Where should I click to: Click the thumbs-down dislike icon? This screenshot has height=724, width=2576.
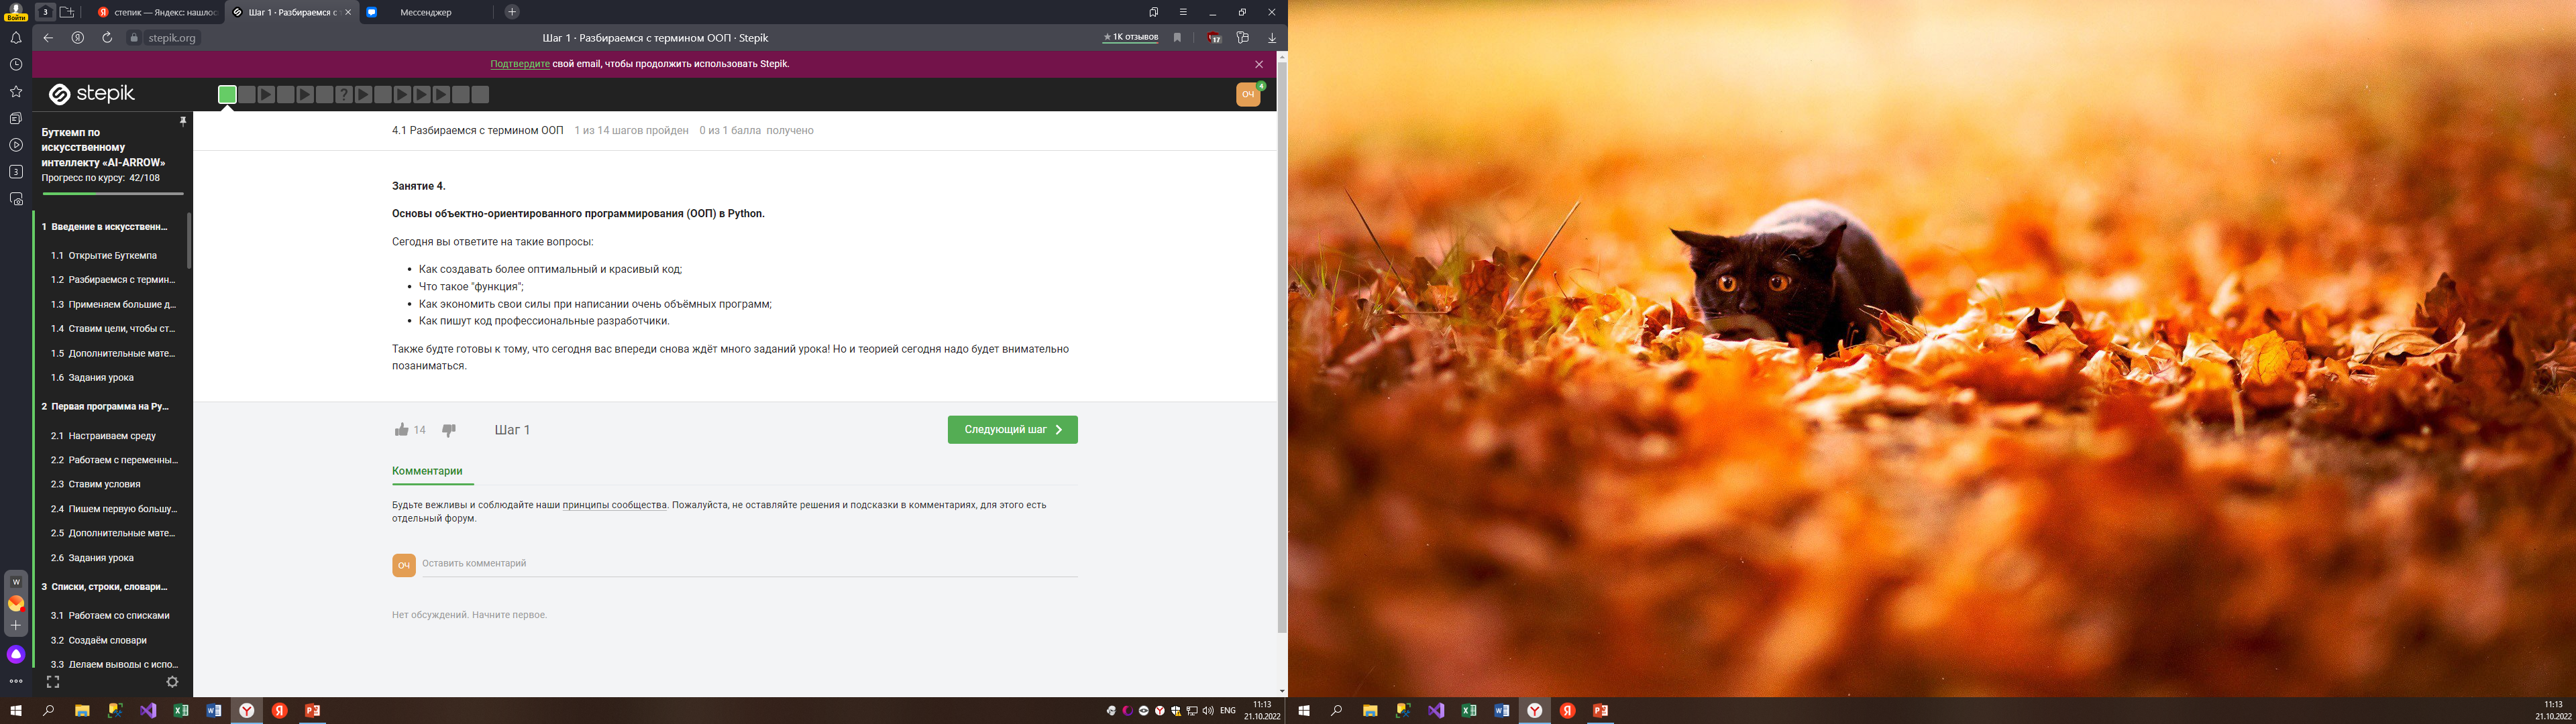click(449, 430)
